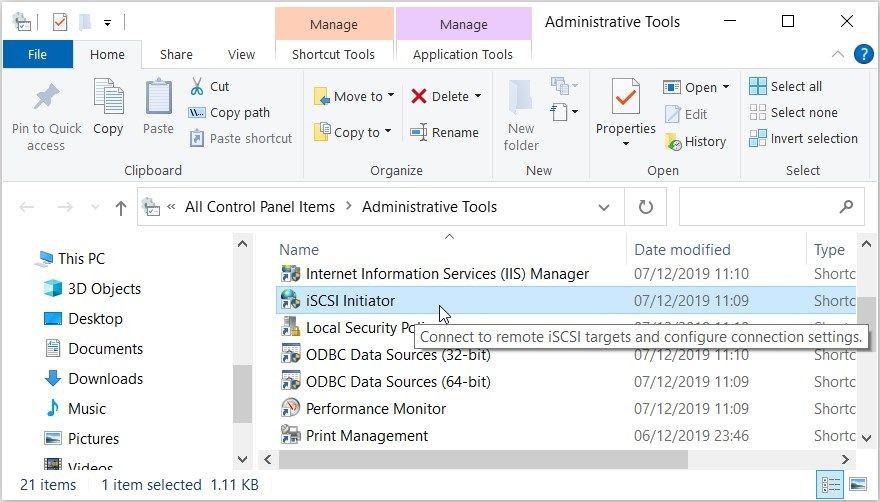Sort by the Name column header

[x=299, y=249]
